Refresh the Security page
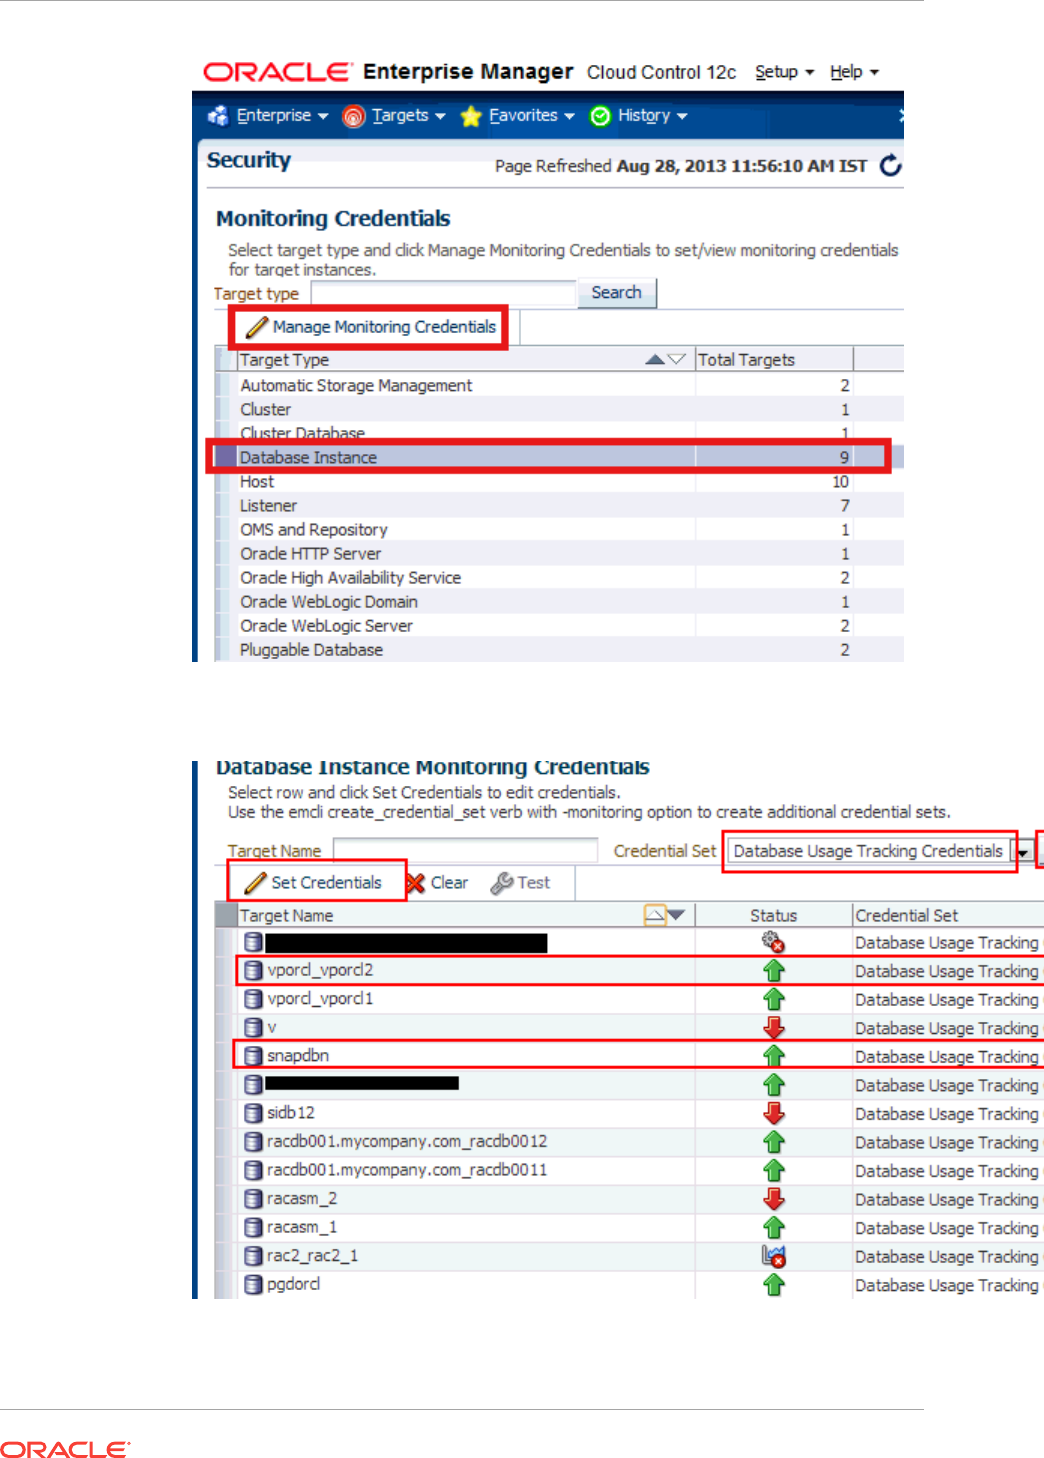1044x1458 pixels. tap(890, 165)
